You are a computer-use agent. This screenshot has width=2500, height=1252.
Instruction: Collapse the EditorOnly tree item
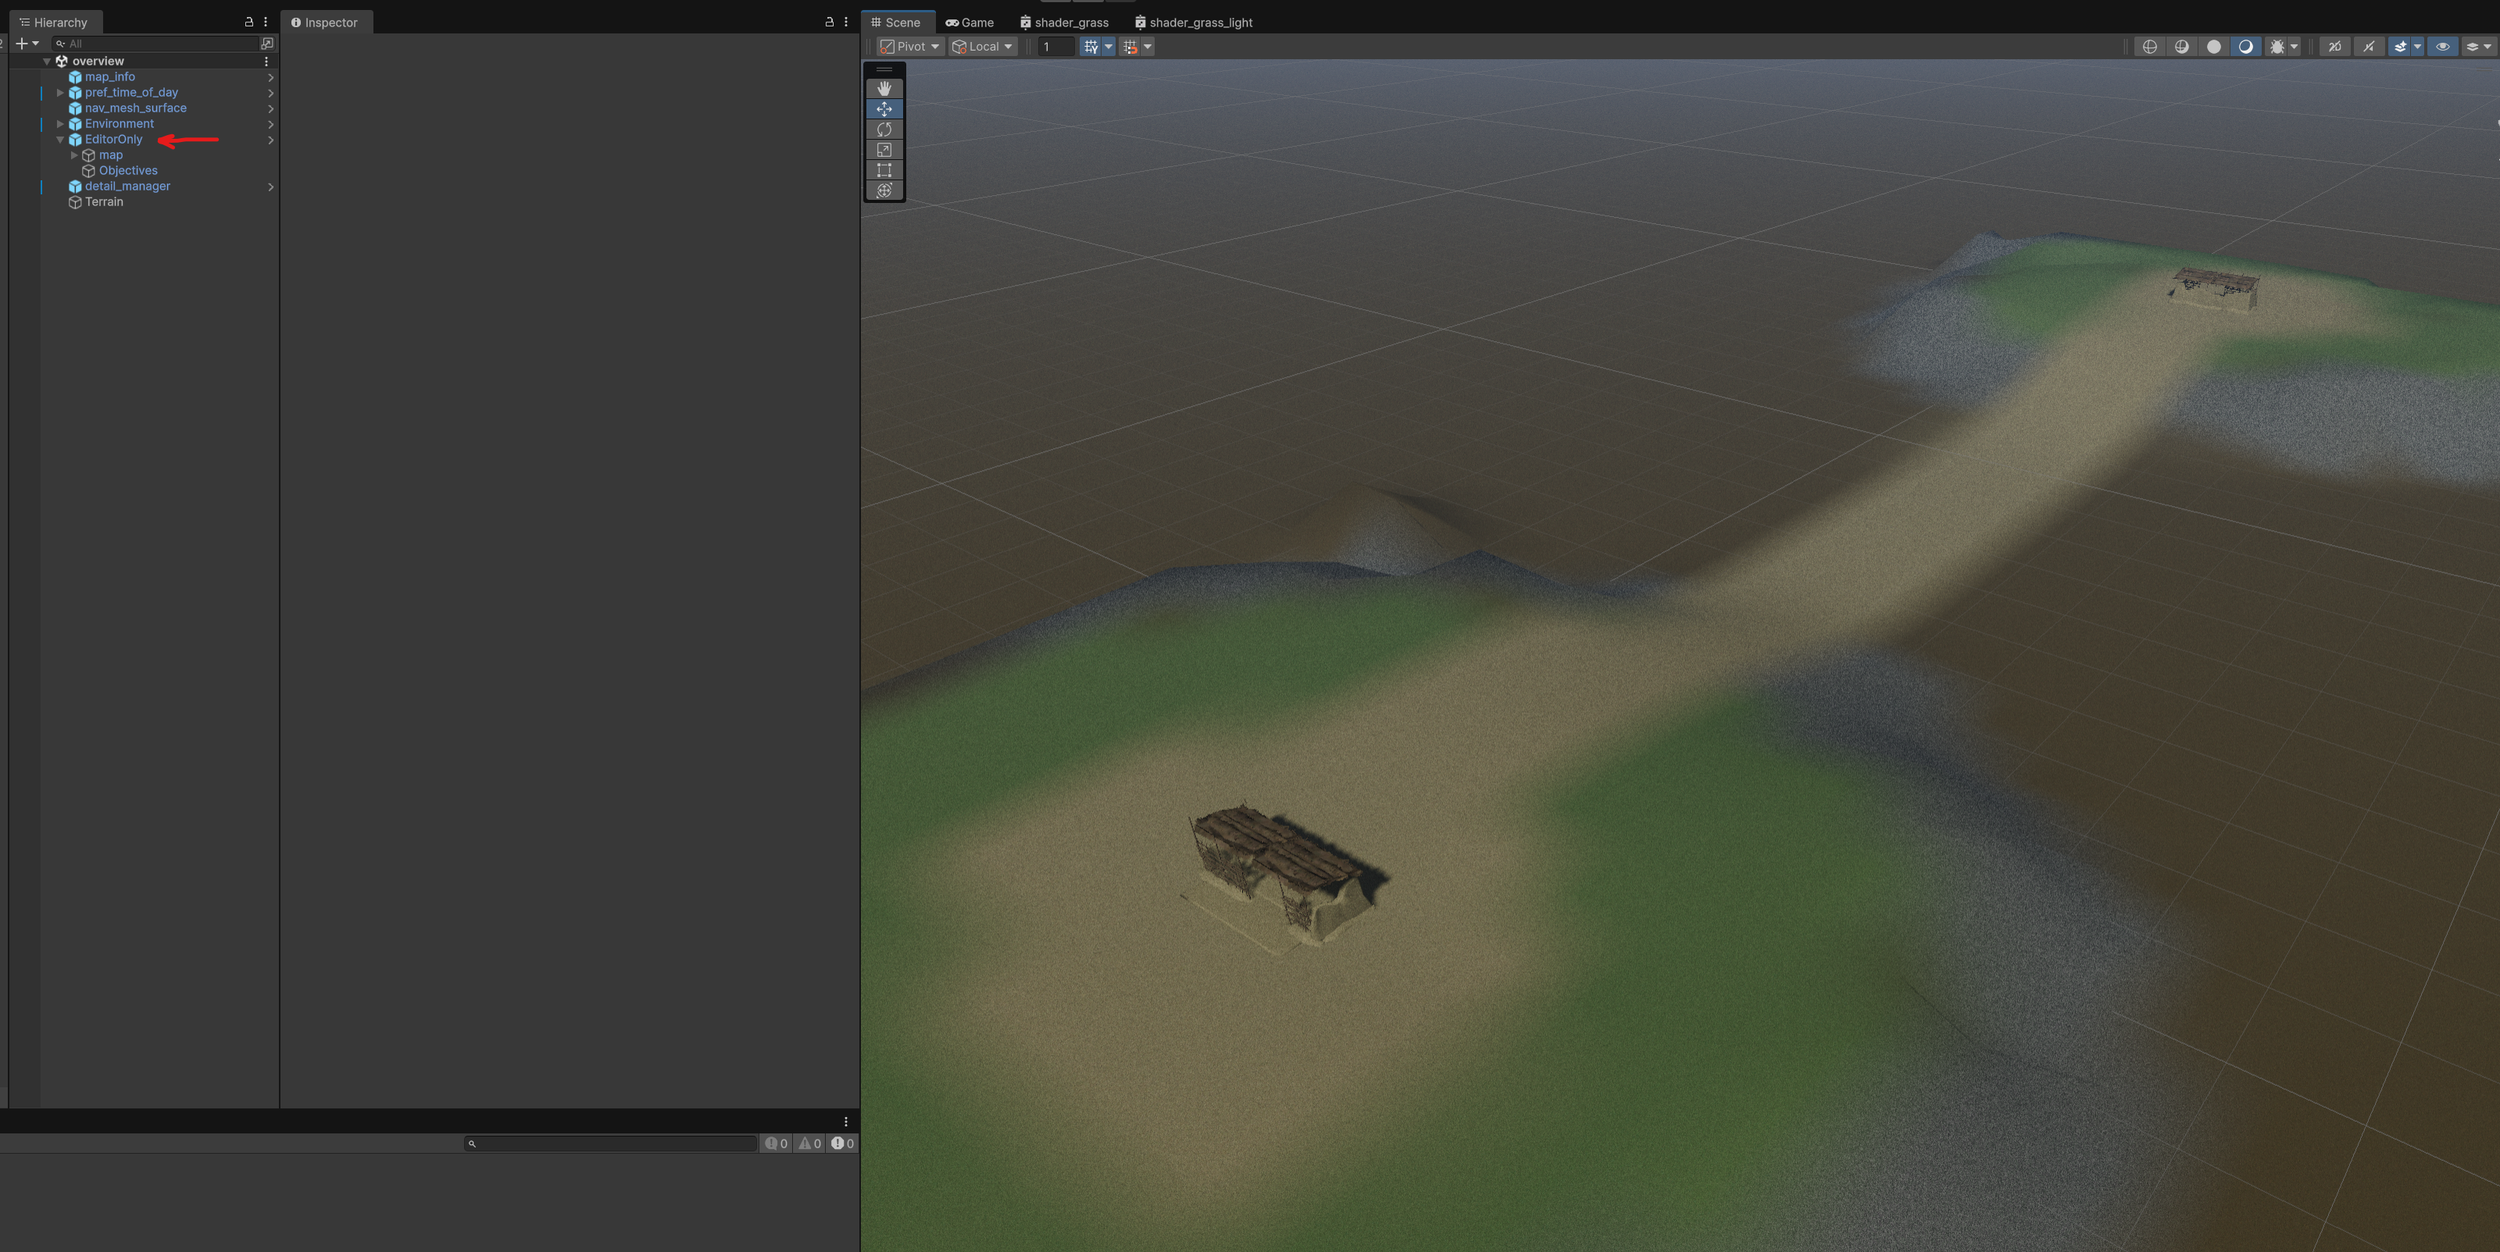60,140
